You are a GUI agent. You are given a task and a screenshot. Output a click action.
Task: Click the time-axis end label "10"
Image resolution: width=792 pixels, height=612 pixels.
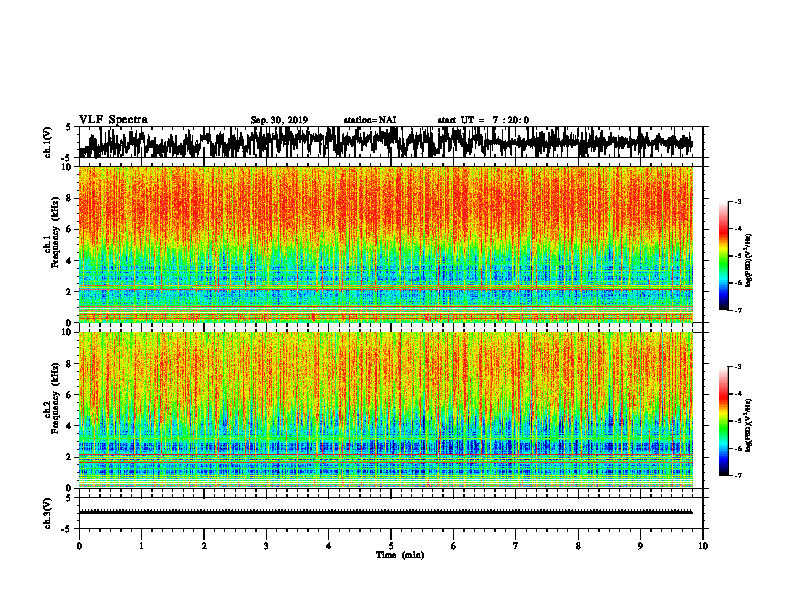pyautogui.click(x=703, y=546)
